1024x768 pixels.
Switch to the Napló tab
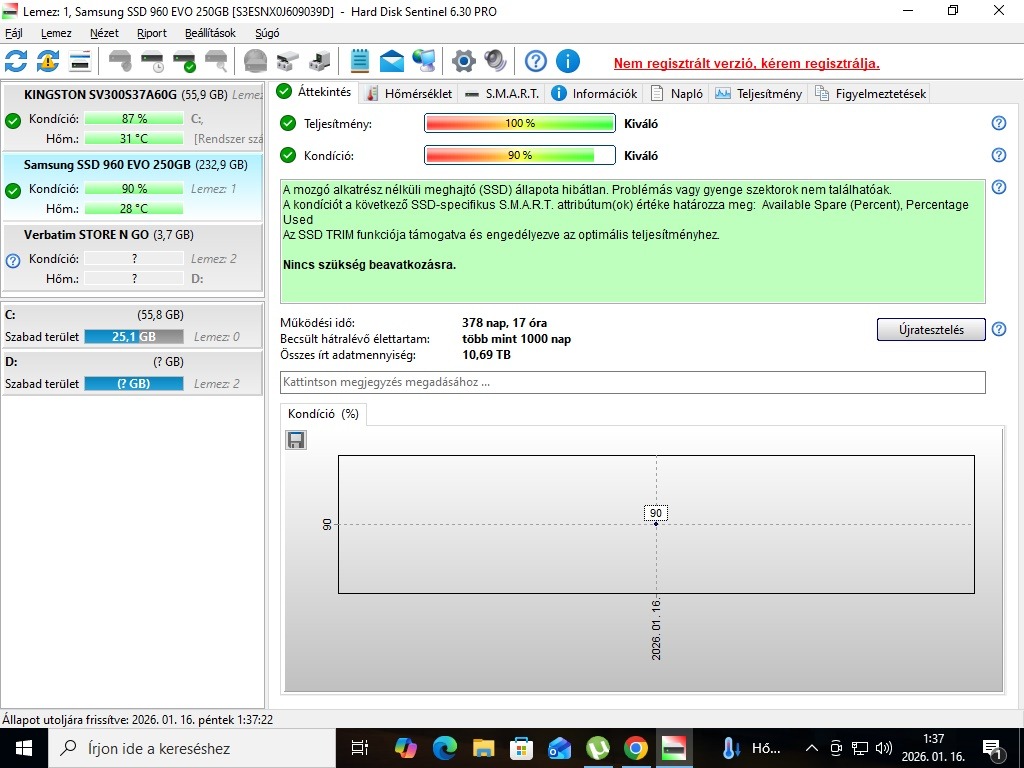pos(677,93)
